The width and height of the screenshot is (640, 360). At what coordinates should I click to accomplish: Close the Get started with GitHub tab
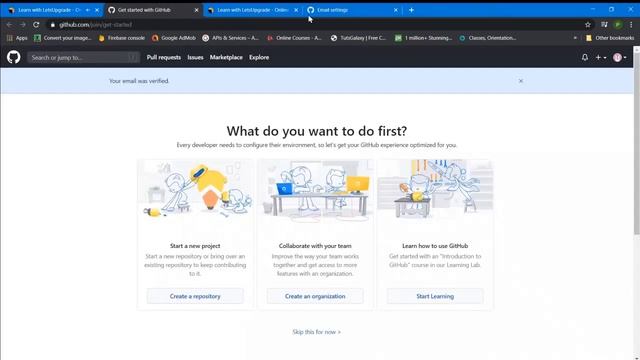(x=196, y=10)
